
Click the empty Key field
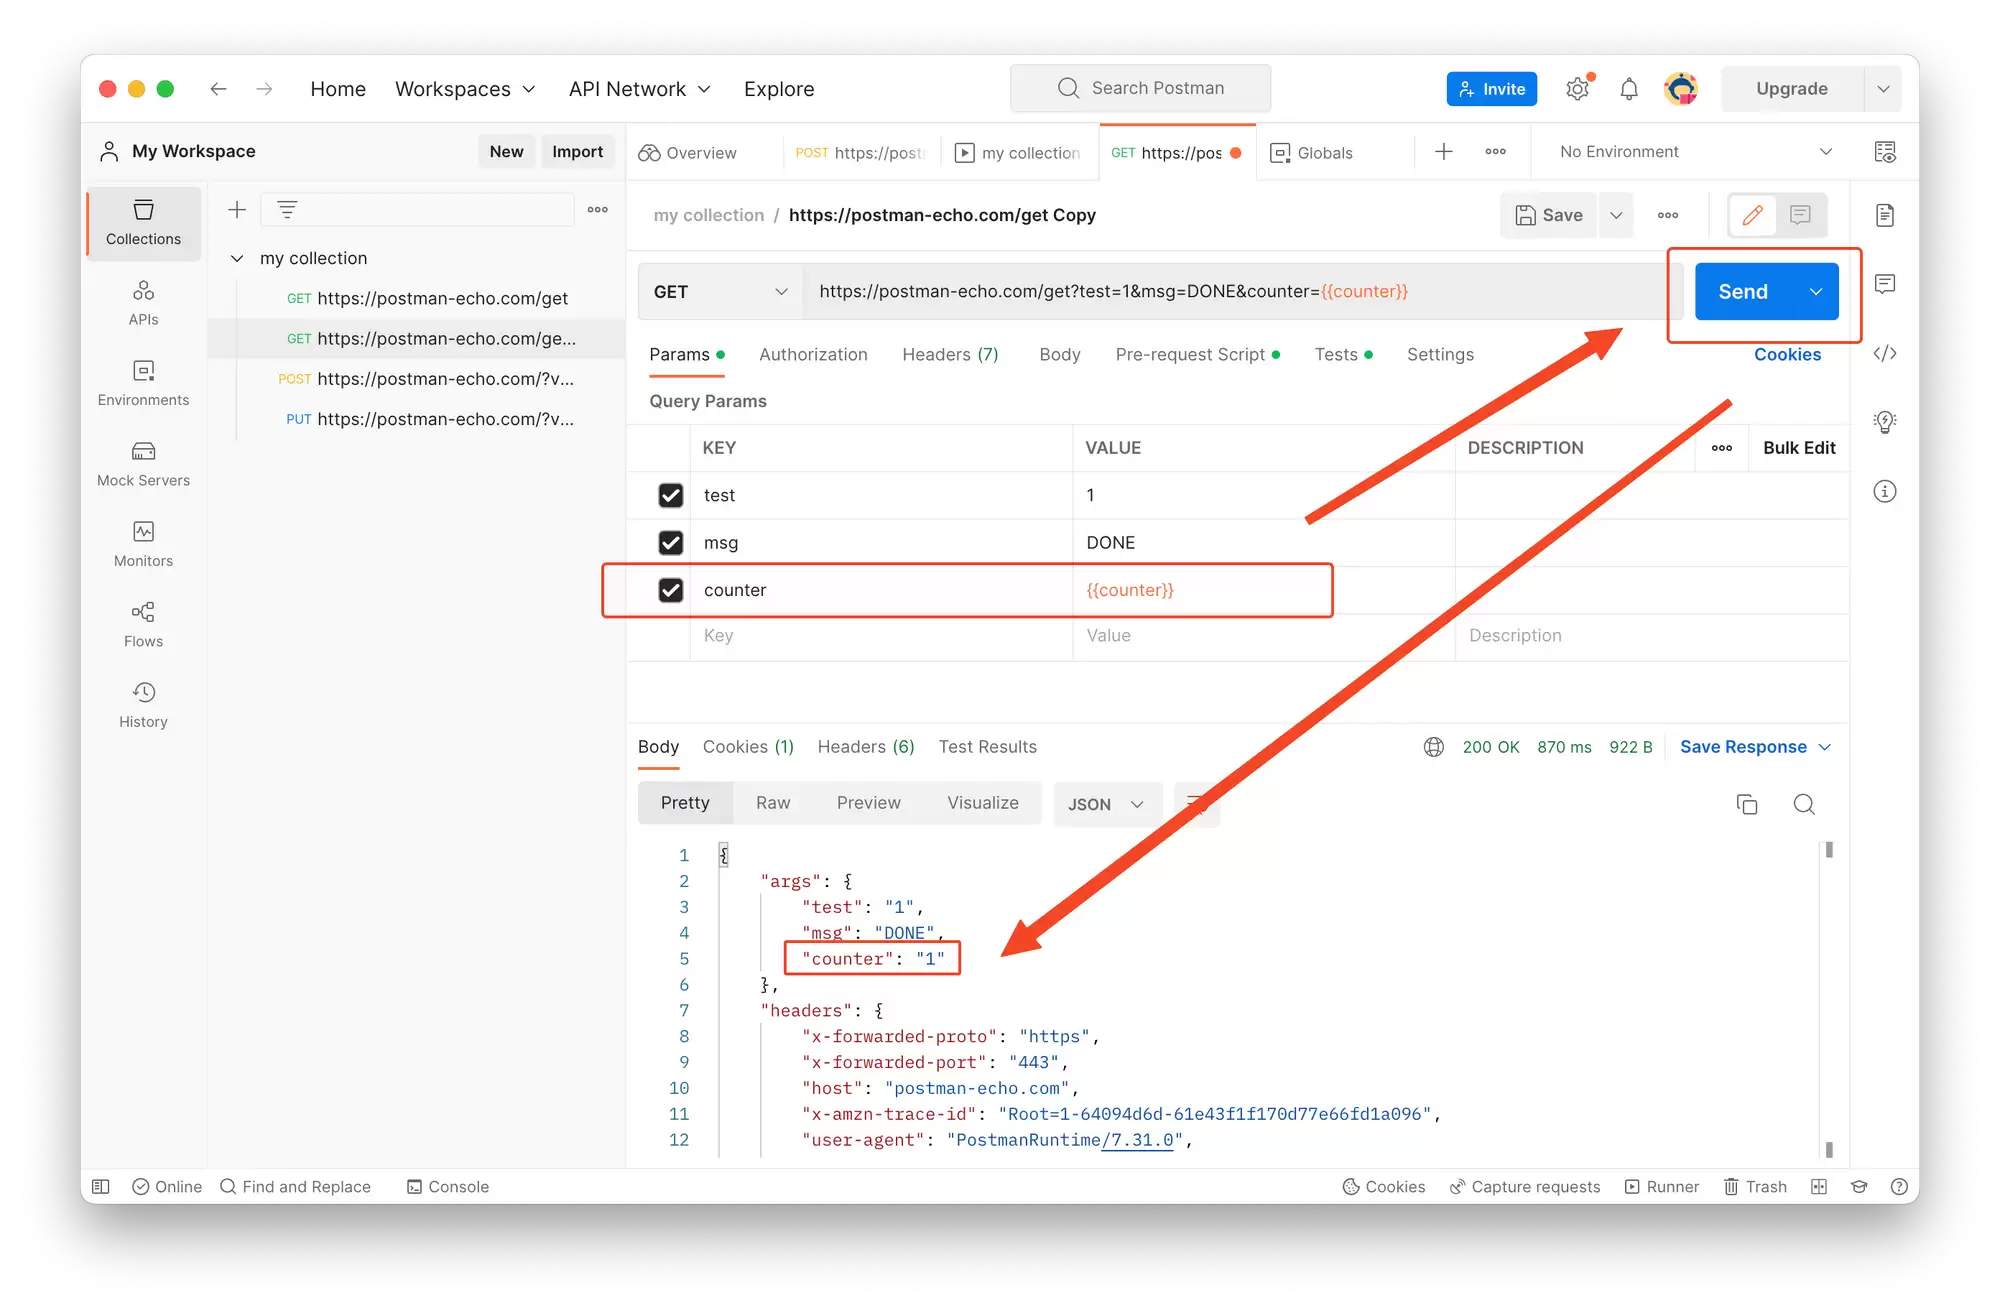pos(880,636)
